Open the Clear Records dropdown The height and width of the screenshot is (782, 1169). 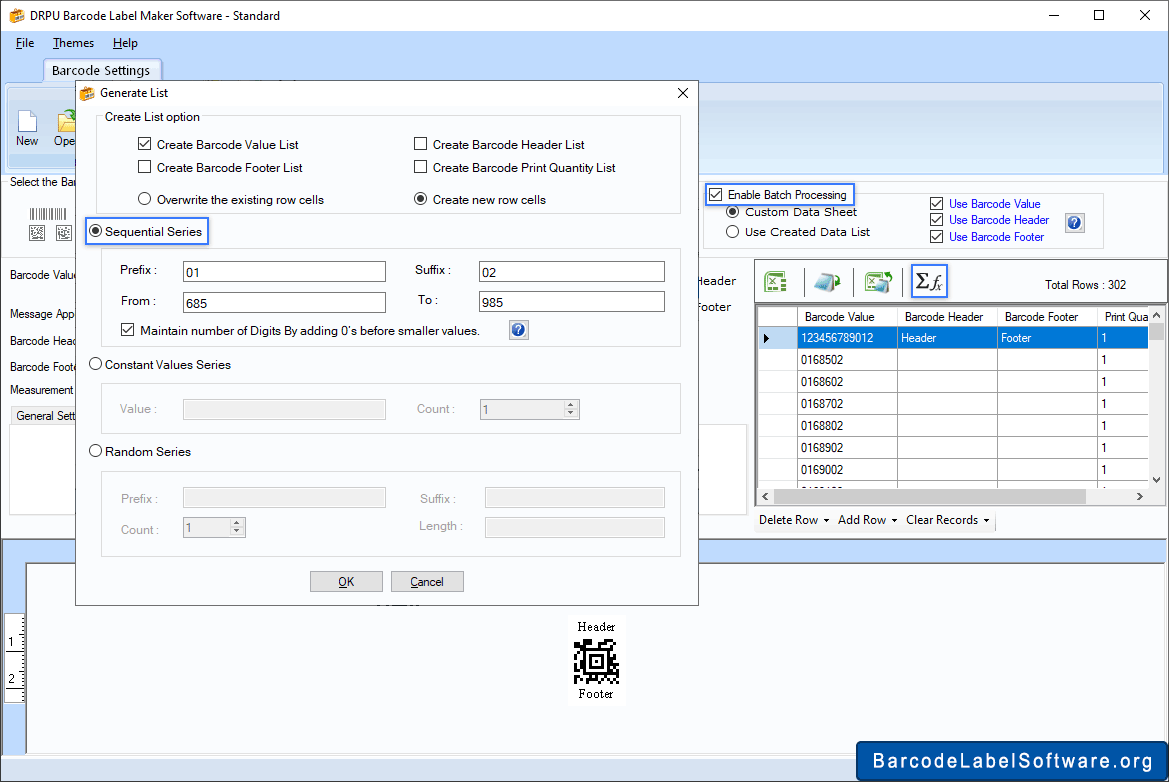coord(948,520)
